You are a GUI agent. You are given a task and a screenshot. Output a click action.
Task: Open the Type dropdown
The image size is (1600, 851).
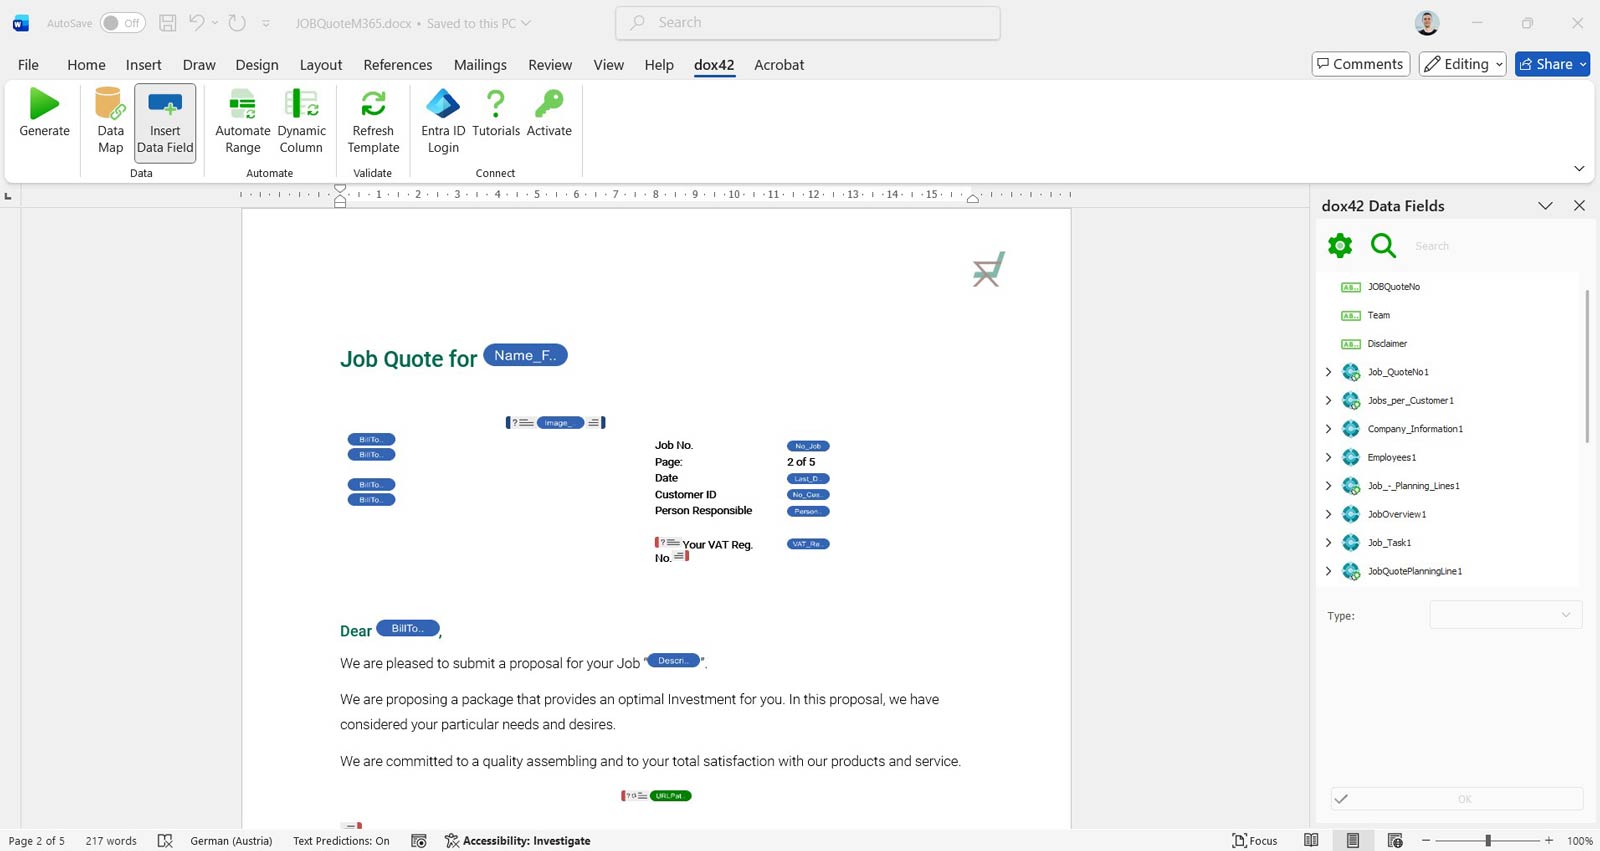tap(1505, 615)
